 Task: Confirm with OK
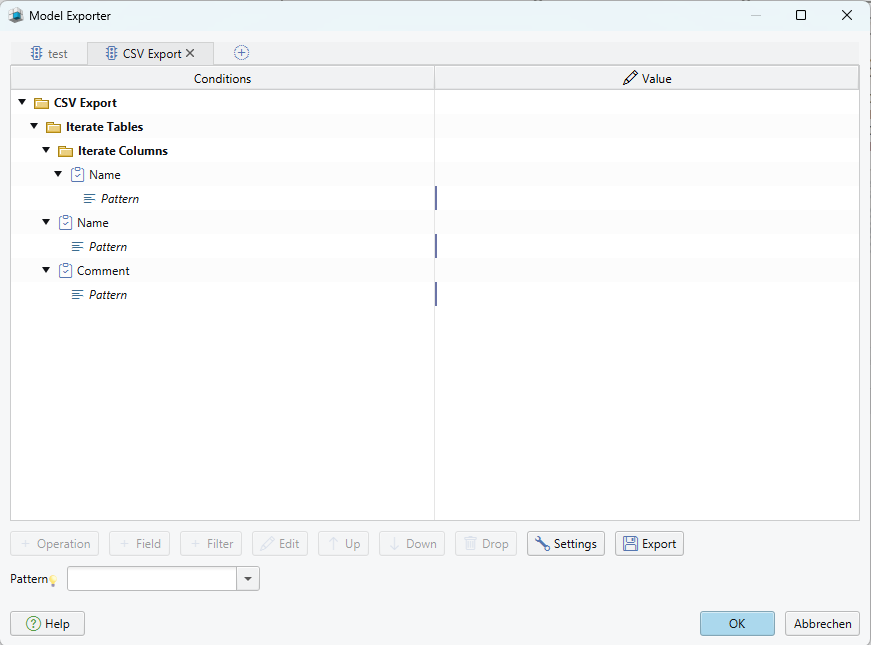point(737,623)
